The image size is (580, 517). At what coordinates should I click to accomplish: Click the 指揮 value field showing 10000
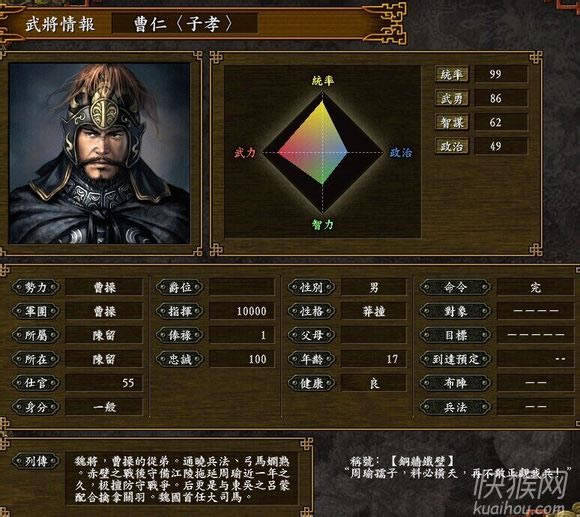pyautogui.click(x=242, y=311)
